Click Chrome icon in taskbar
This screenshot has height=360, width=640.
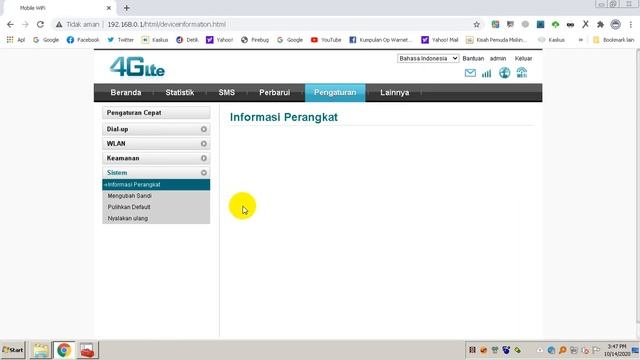(x=64, y=350)
